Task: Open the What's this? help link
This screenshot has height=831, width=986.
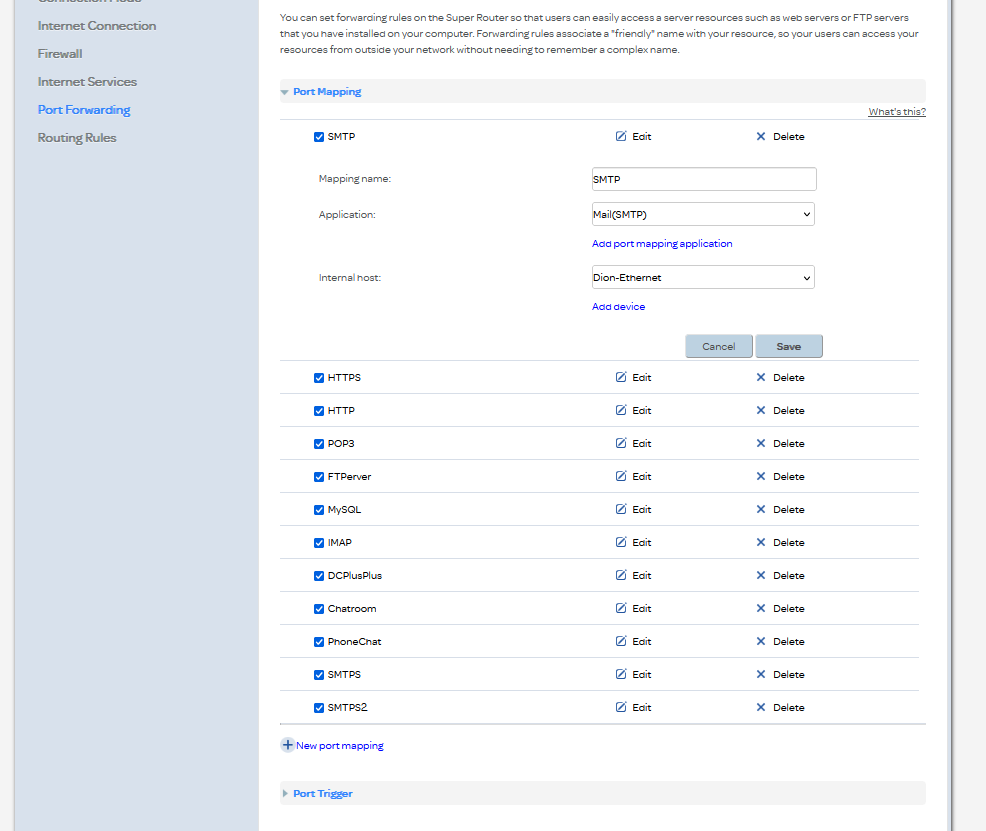Action: tap(896, 112)
